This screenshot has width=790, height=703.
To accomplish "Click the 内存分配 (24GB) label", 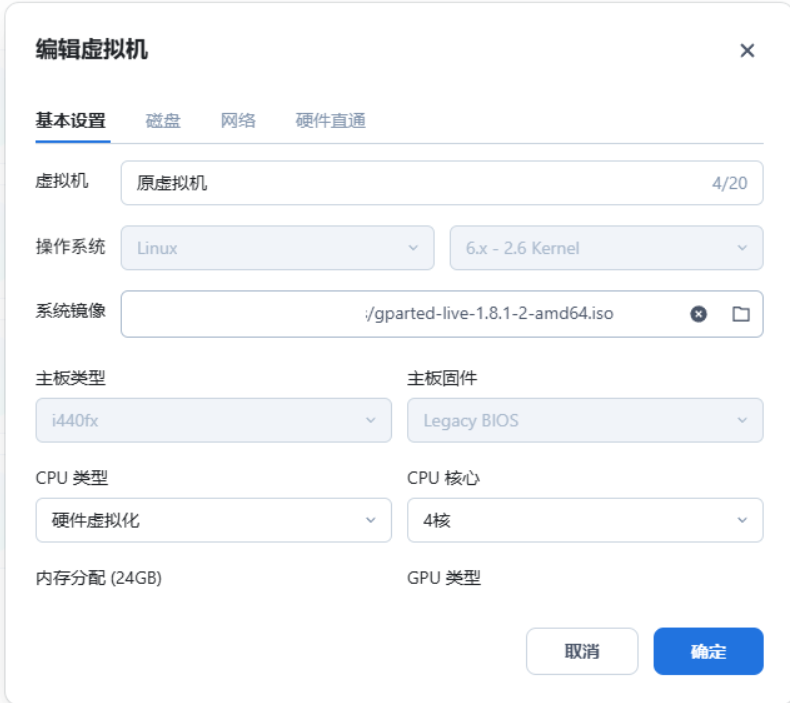I will pos(99,578).
